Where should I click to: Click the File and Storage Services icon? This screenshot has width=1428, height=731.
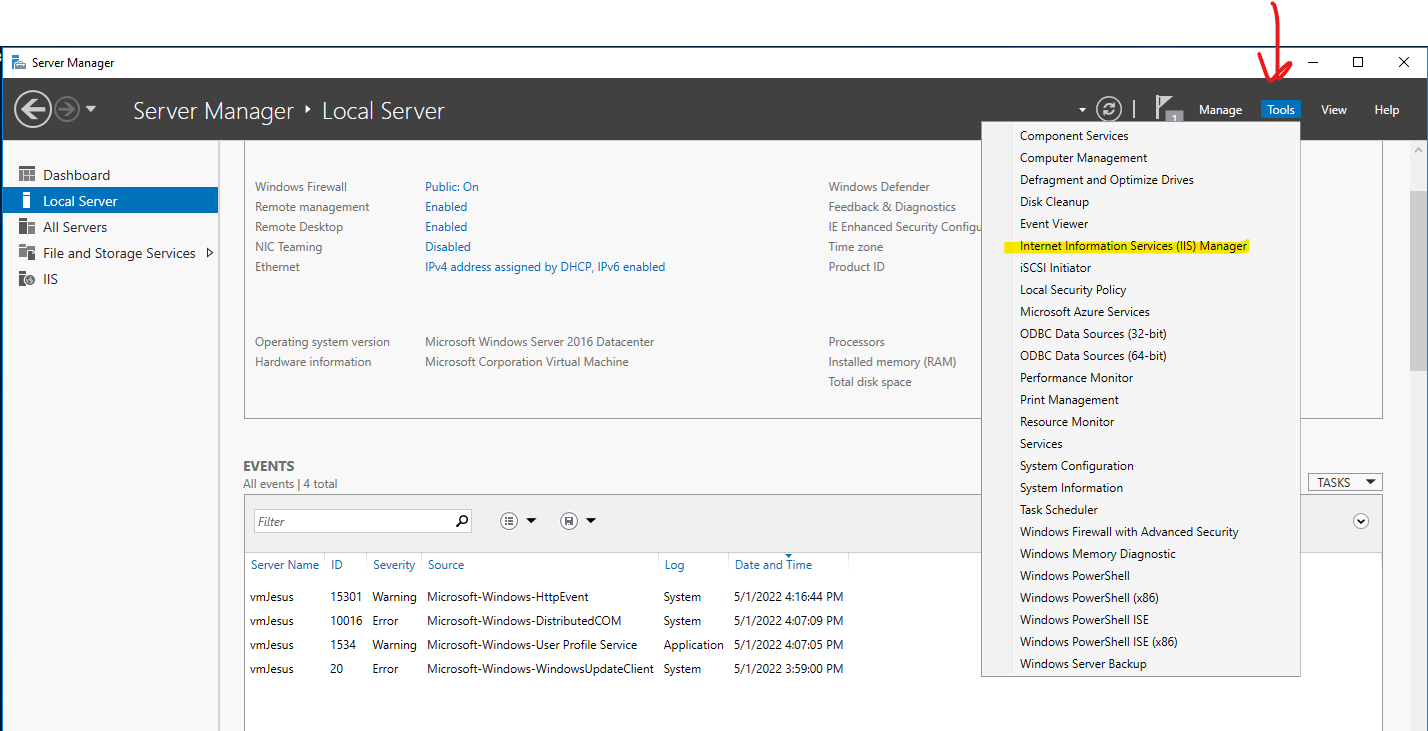coord(27,253)
